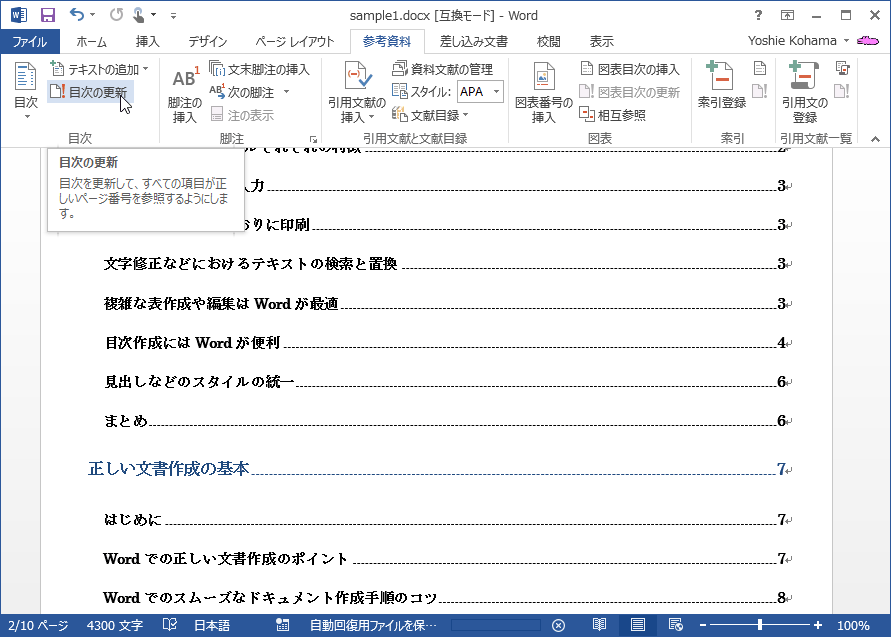The height and width of the screenshot is (637, 891).
Task: Click 図表目次の挿入 (Insert Table of Figures)
Action: point(630,69)
